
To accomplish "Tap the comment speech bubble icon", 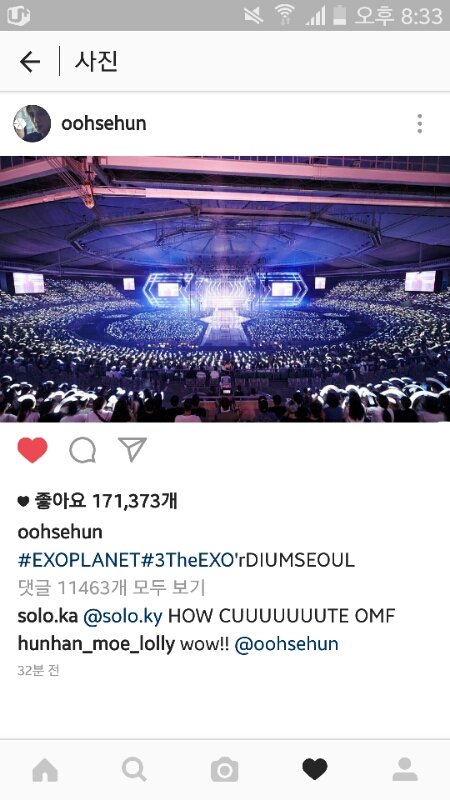I will coord(83,451).
